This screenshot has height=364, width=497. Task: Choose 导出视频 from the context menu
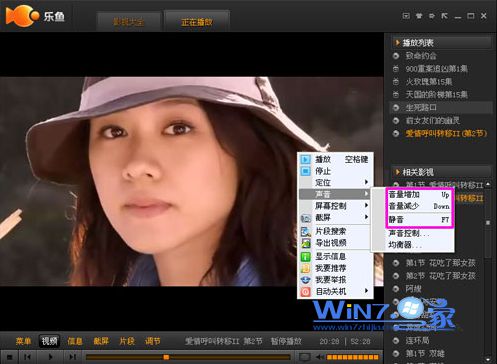point(336,243)
